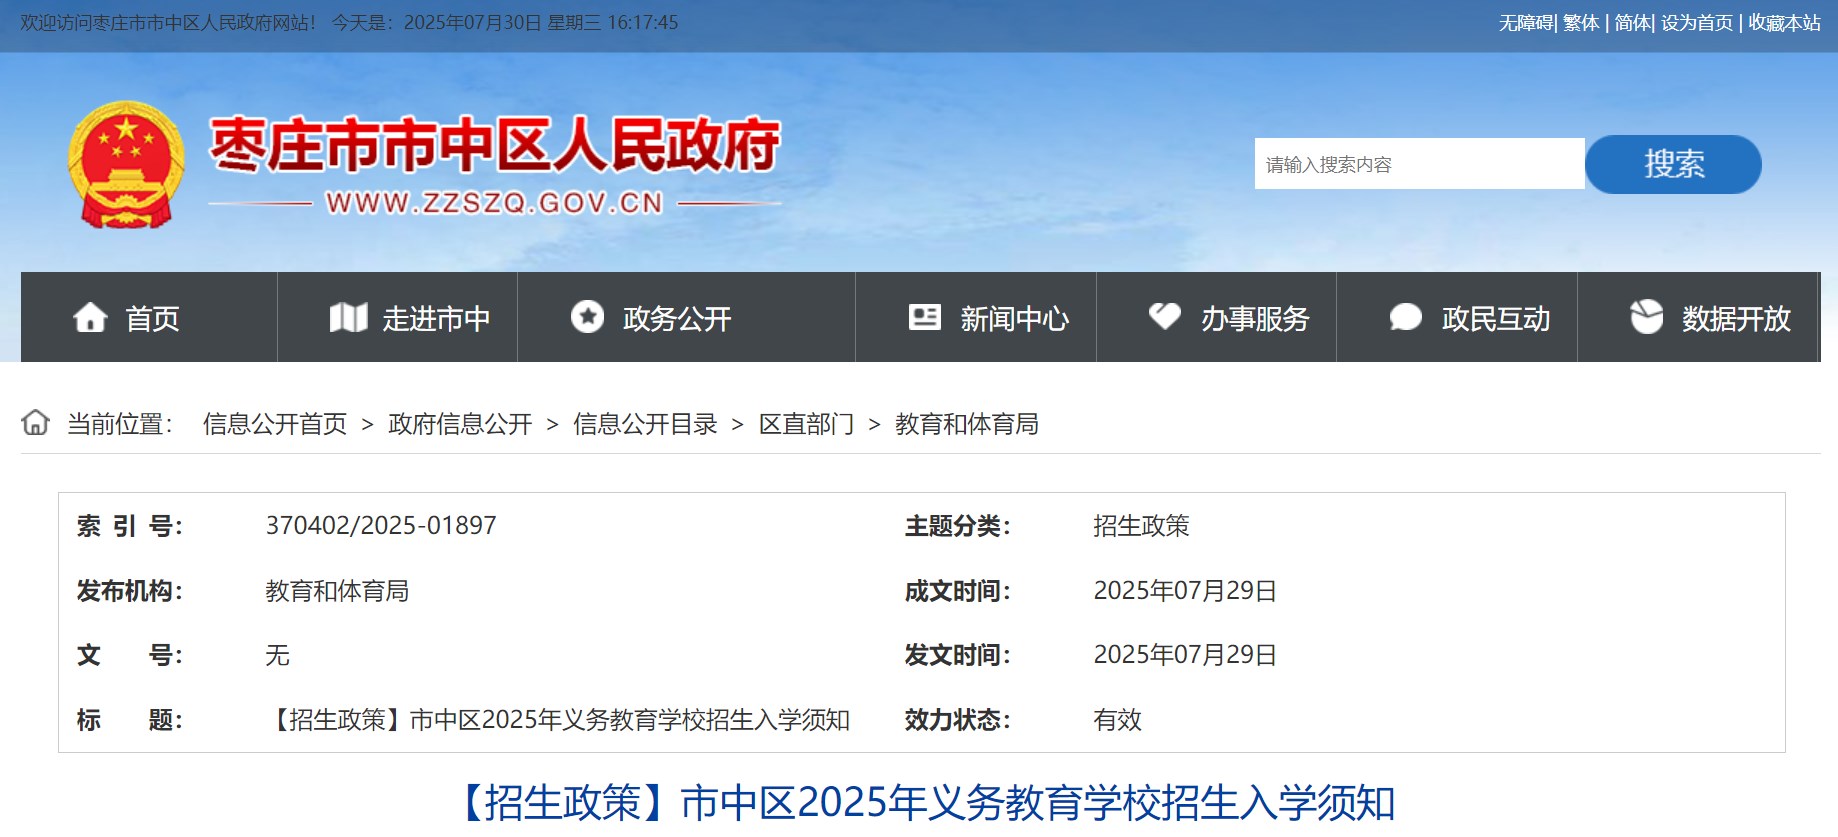Click 收藏本站 to bookmark the site
This screenshot has width=1838, height=837.
tap(1784, 23)
